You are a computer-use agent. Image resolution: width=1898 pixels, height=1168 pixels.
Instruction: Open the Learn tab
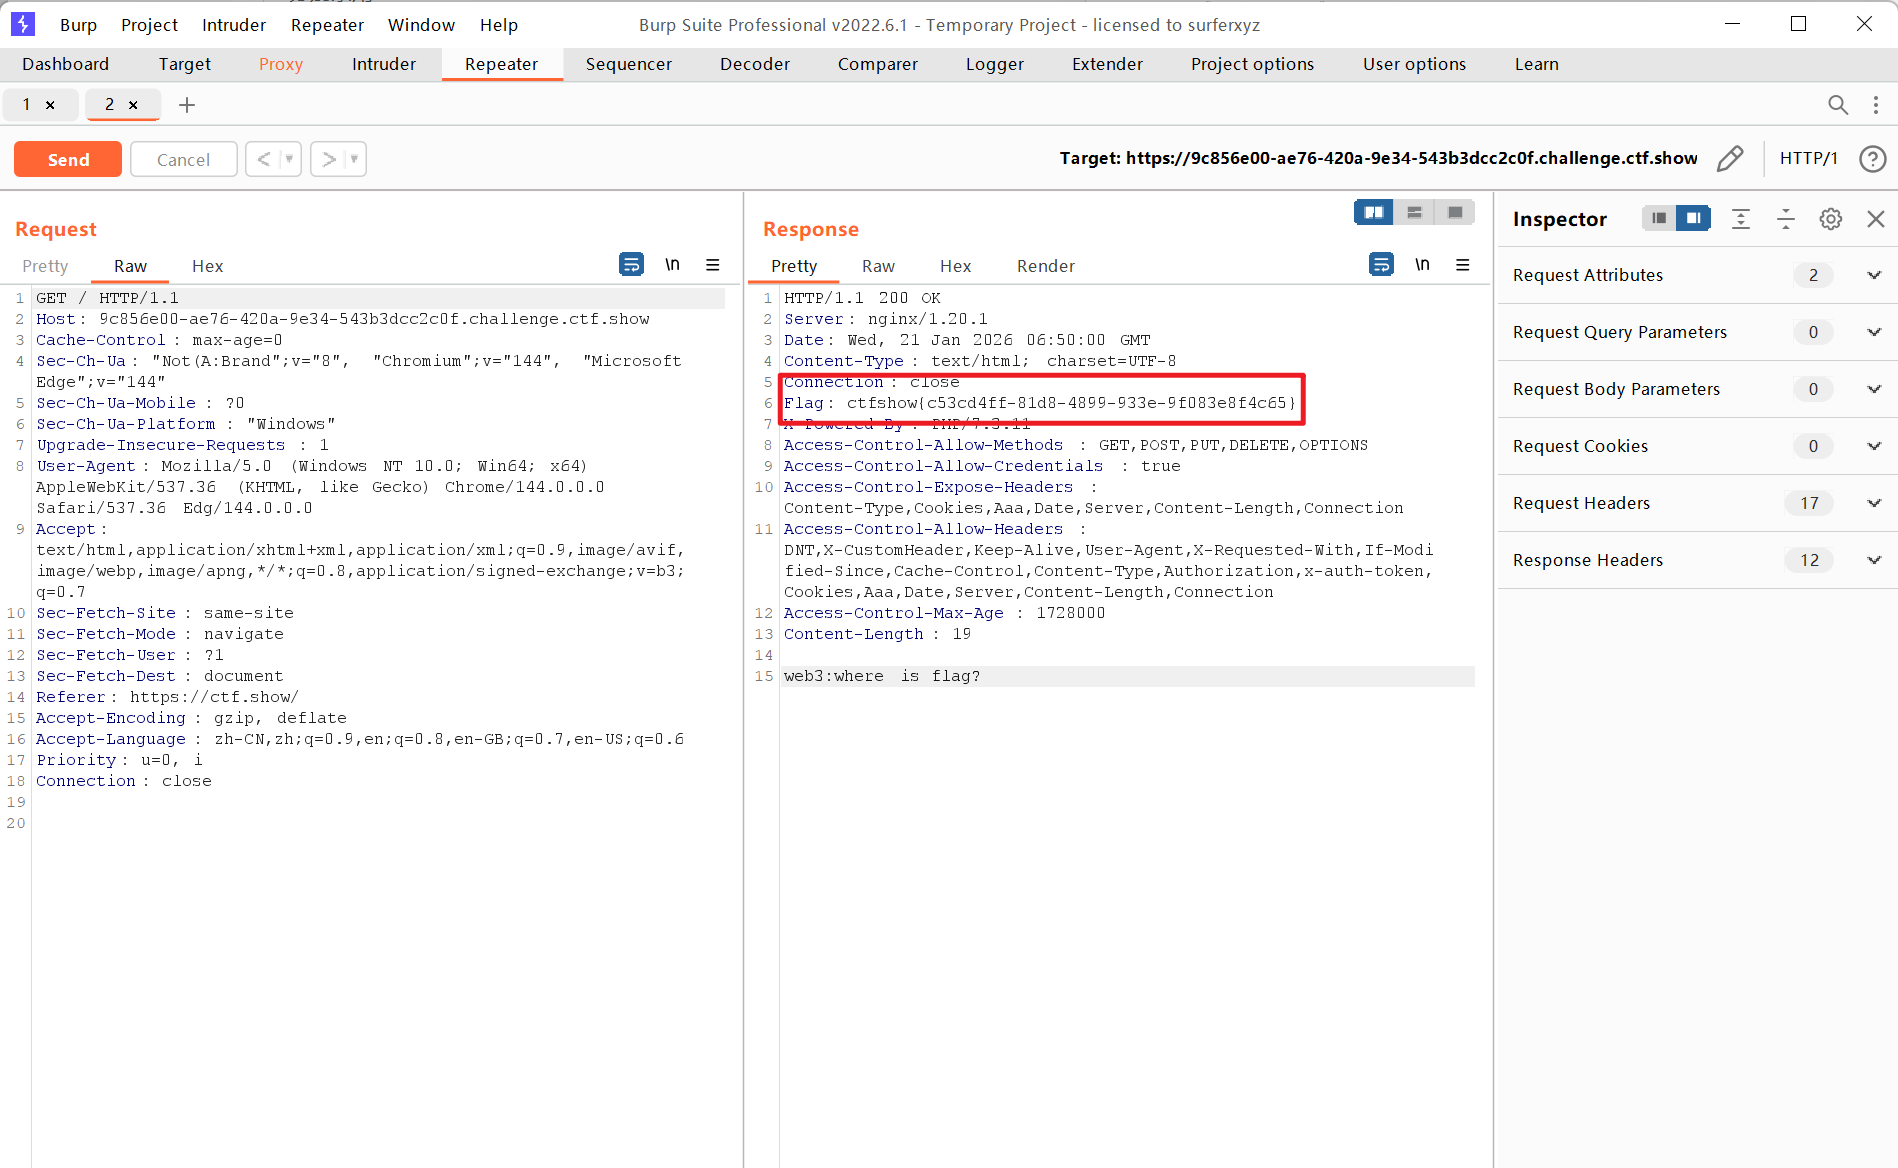coord(1537,64)
